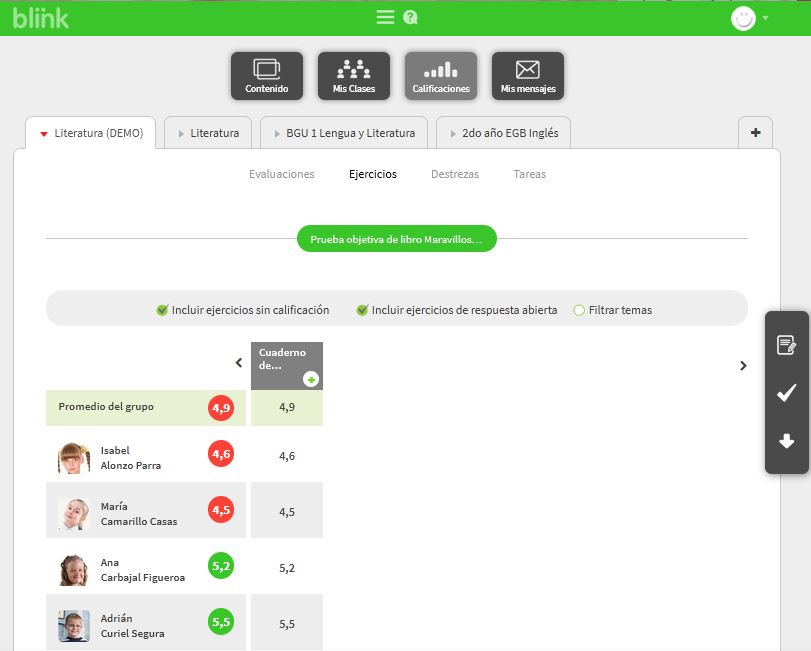Switch to the Evaluaciones tab

click(x=281, y=174)
